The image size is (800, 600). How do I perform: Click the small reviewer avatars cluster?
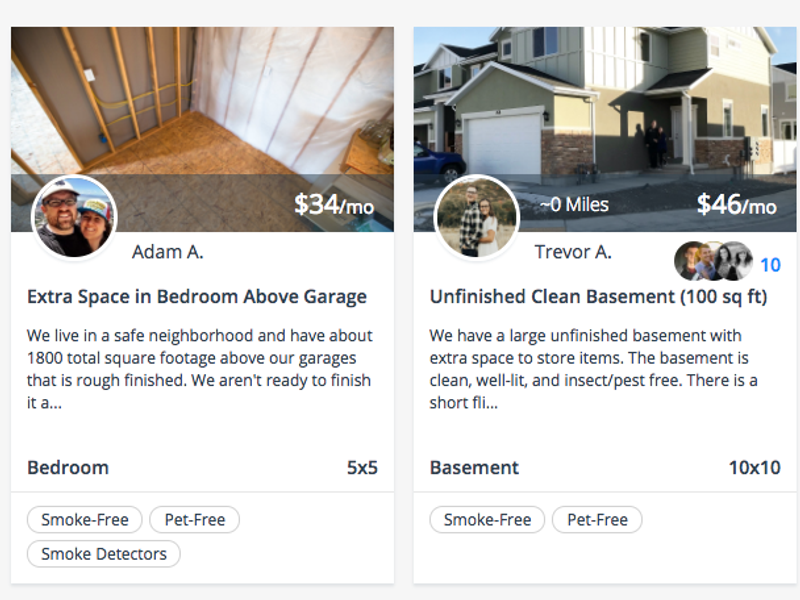coord(713,262)
